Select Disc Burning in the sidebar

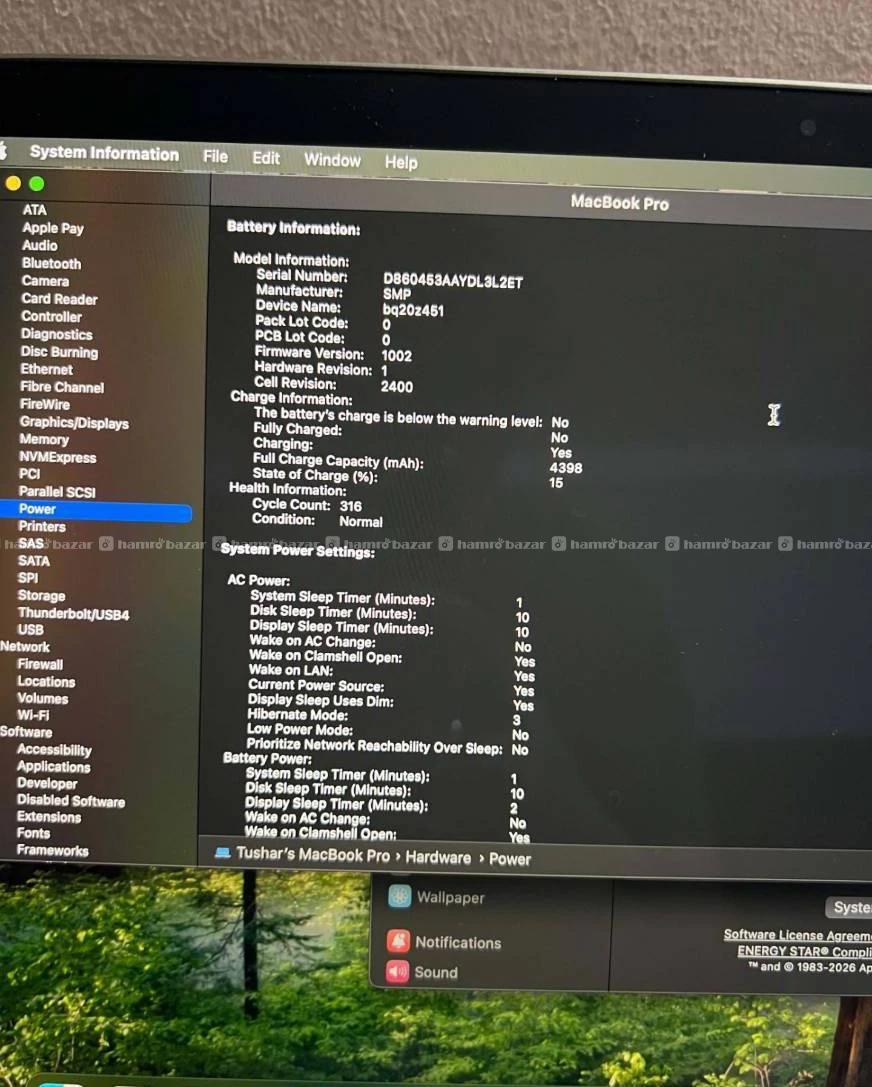point(59,351)
